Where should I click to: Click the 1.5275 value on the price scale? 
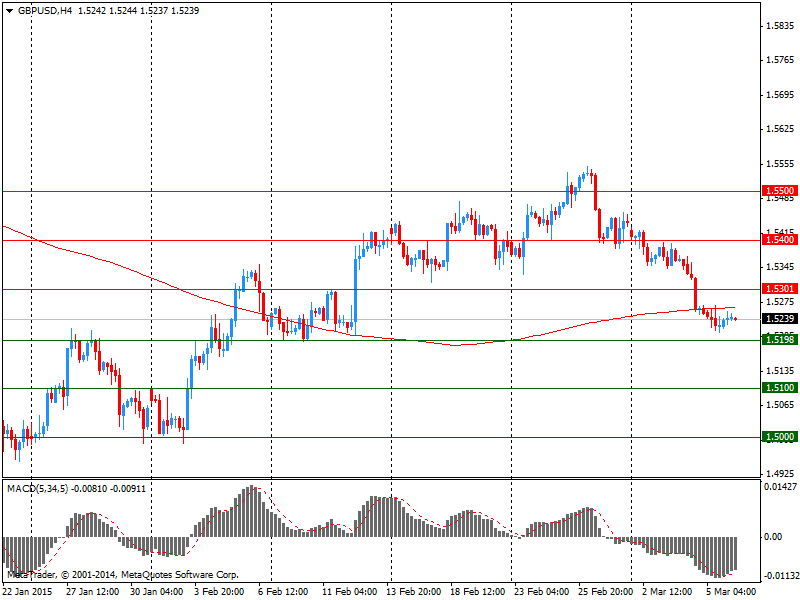(781, 302)
